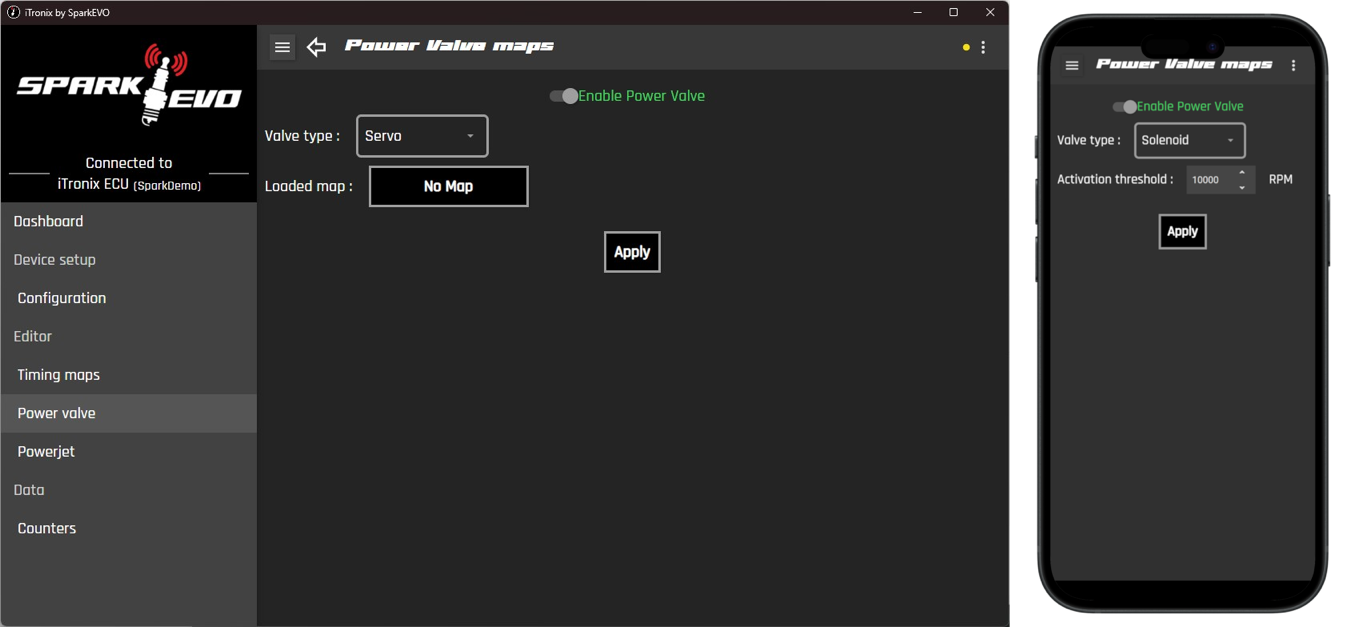Screen dimensions: 1360x627
Task: Open Timing maps in the sidebar
Action: pos(59,375)
